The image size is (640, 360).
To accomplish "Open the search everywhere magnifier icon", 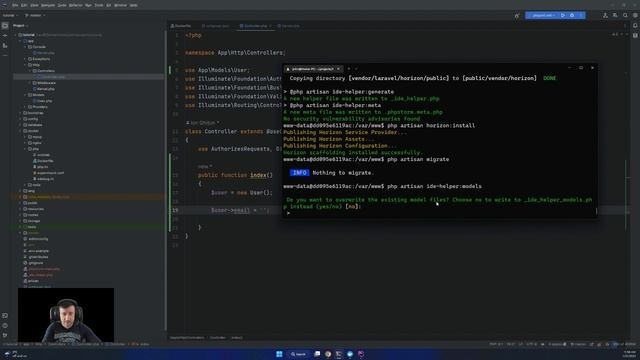I will pos(625,16).
